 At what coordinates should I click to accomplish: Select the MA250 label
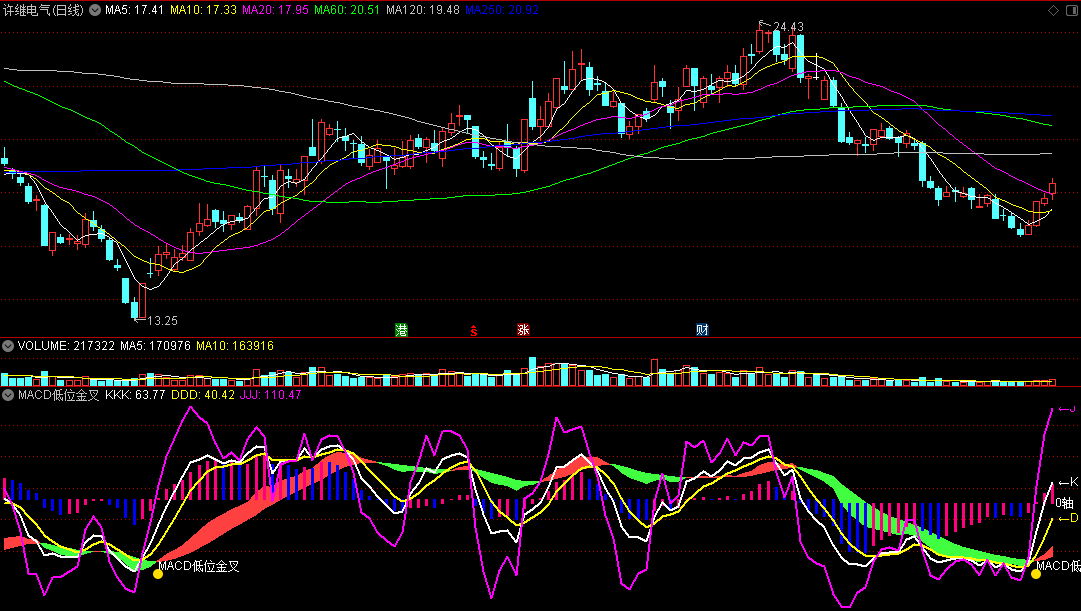(x=502, y=10)
